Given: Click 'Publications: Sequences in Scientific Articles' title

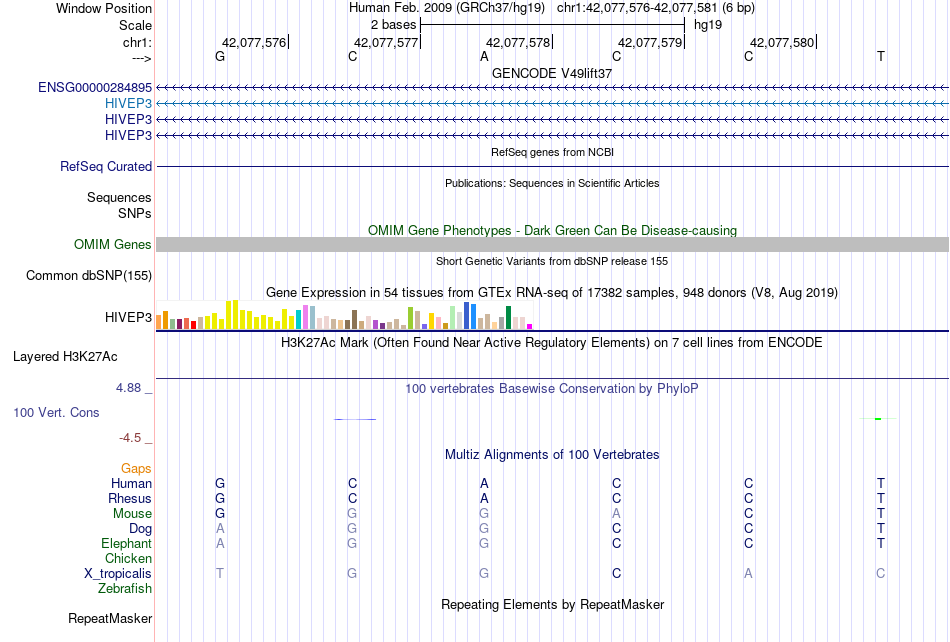Looking at the screenshot, I should pos(552,184).
